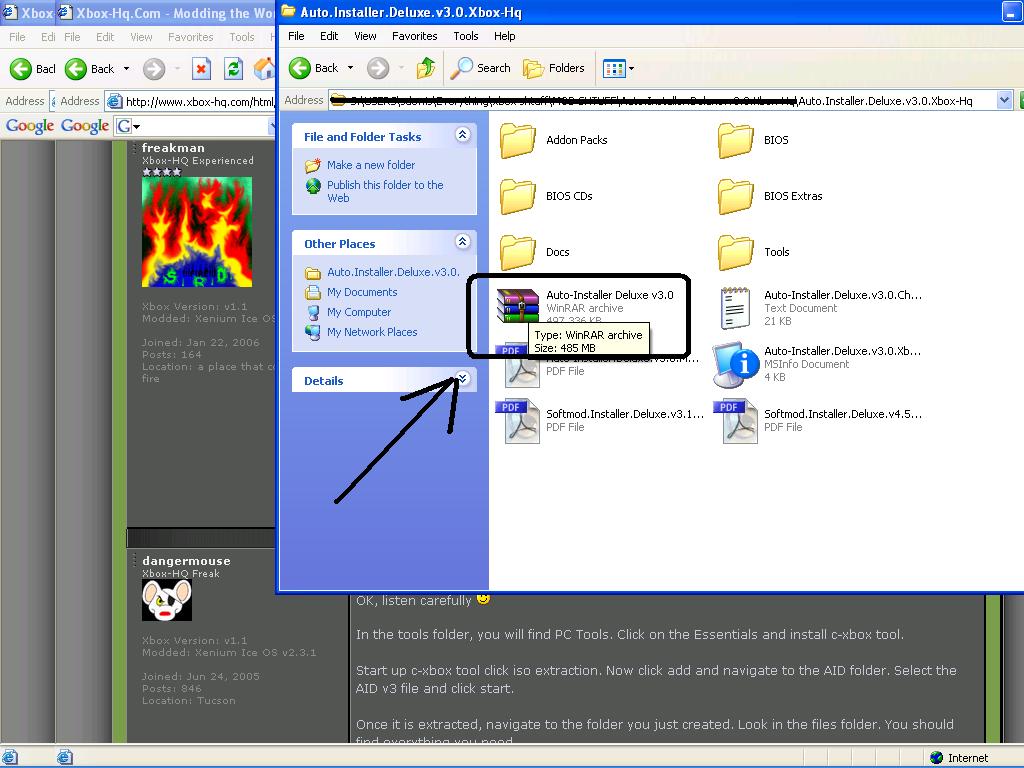Open the Tools folder icon
Image resolution: width=1024 pixels, height=768 pixels.
pos(736,252)
